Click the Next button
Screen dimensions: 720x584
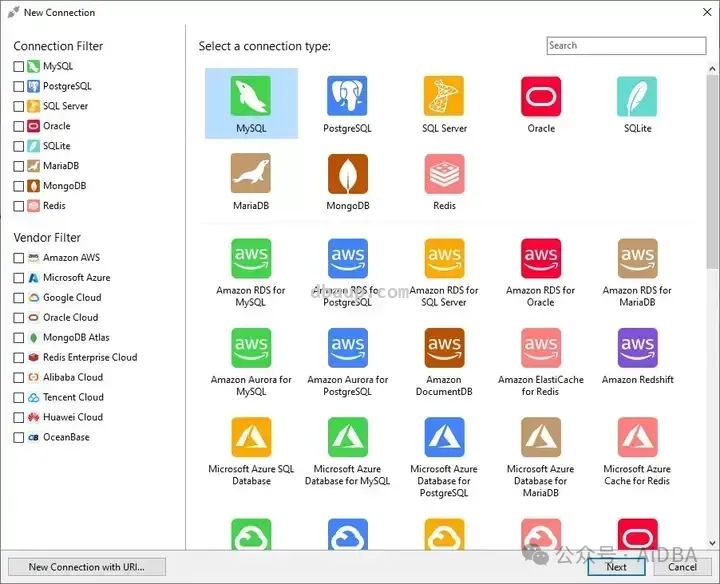click(x=616, y=567)
